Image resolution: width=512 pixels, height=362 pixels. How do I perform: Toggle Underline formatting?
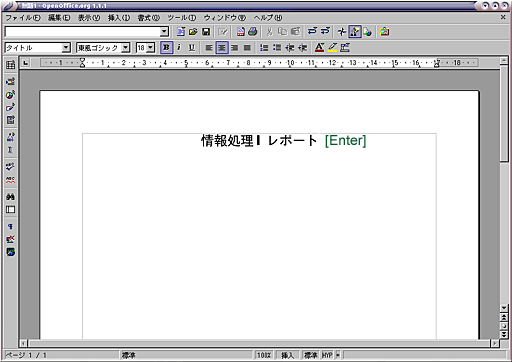[x=192, y=48]
